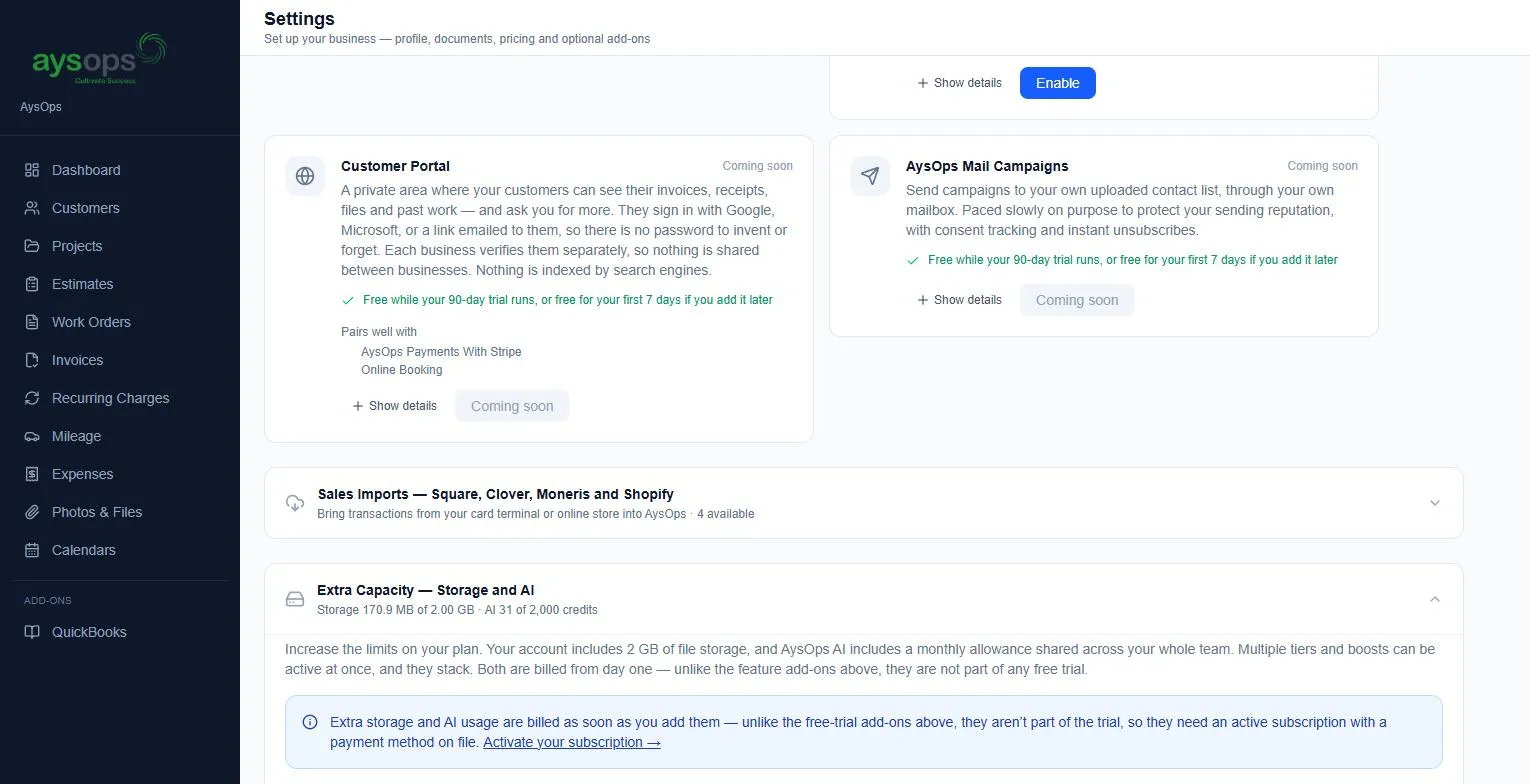Open the Dashboard grid icon
The height and width of the screenshot is (784, 1530).
click(x=32, y=170)
